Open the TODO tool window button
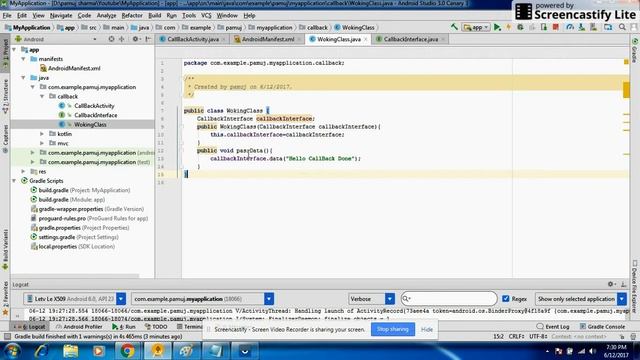Viewport: 640px width, 360px height. [156, 327]
